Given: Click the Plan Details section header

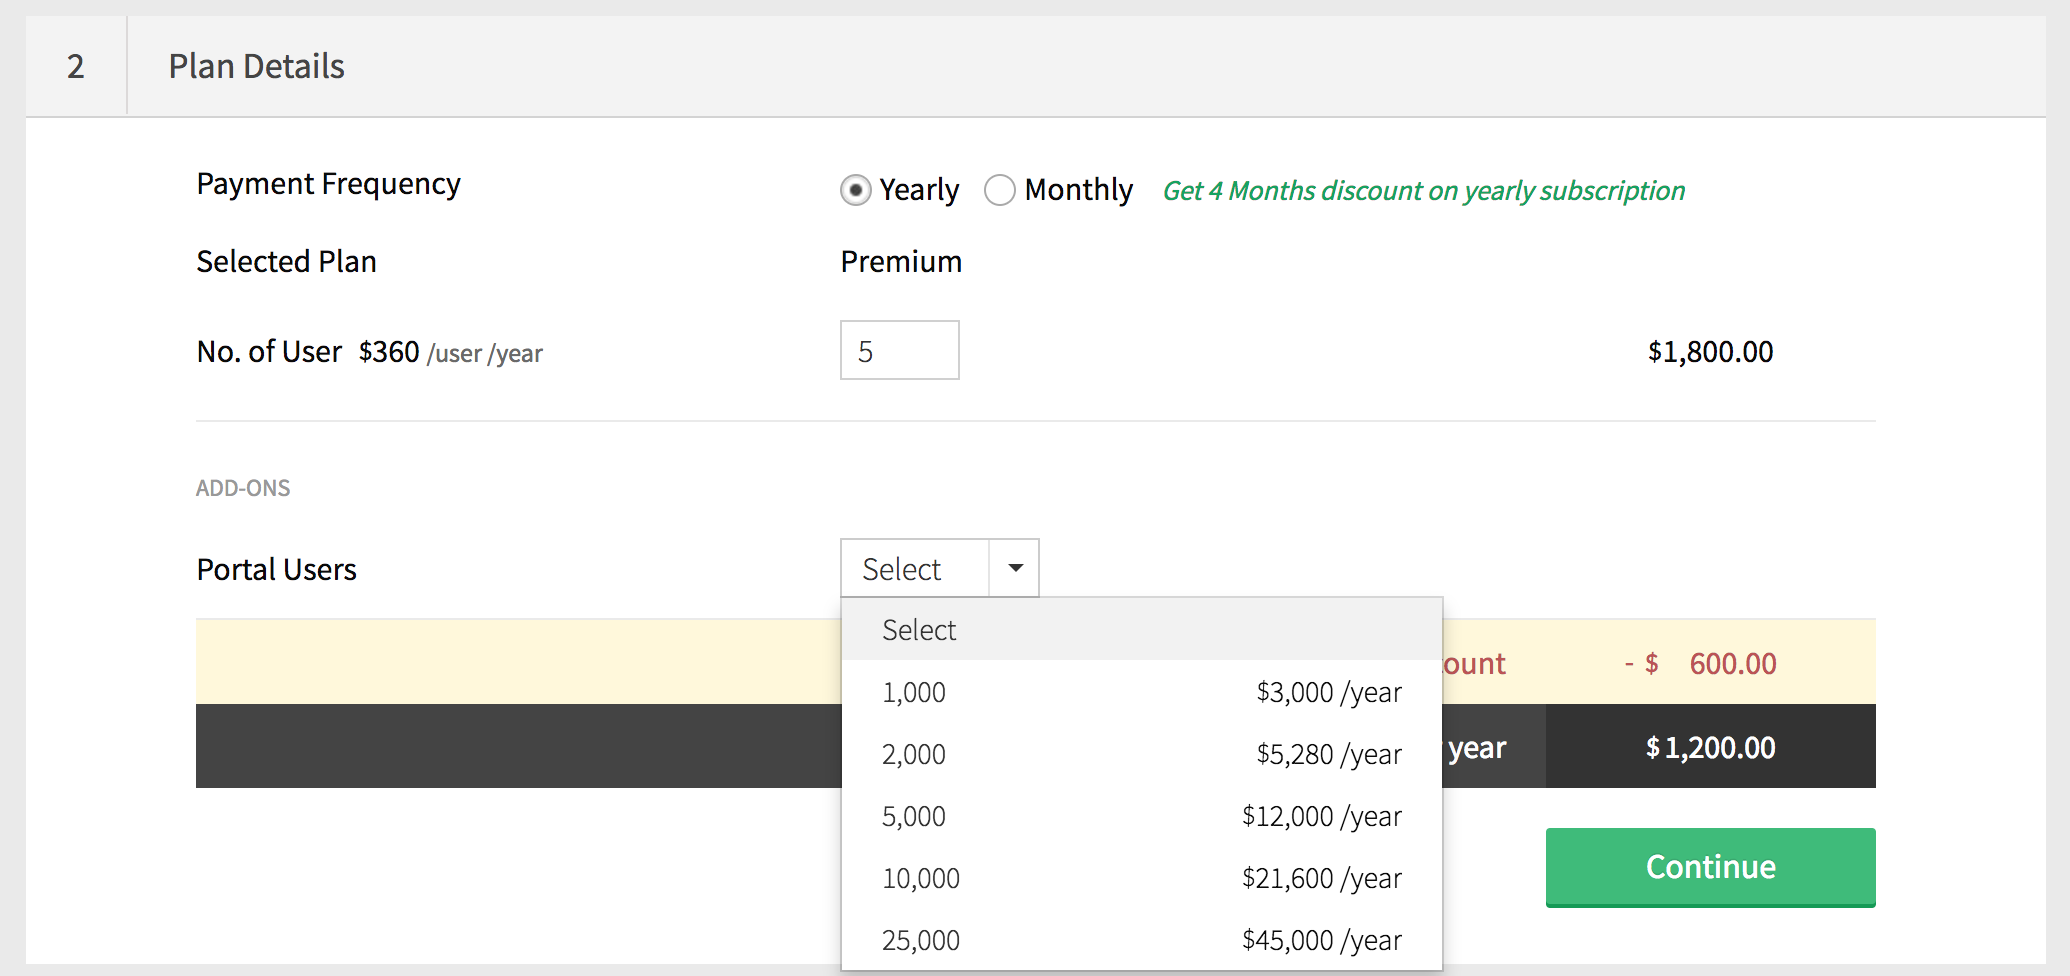Looking at the screenshot, I should [256, 66].
